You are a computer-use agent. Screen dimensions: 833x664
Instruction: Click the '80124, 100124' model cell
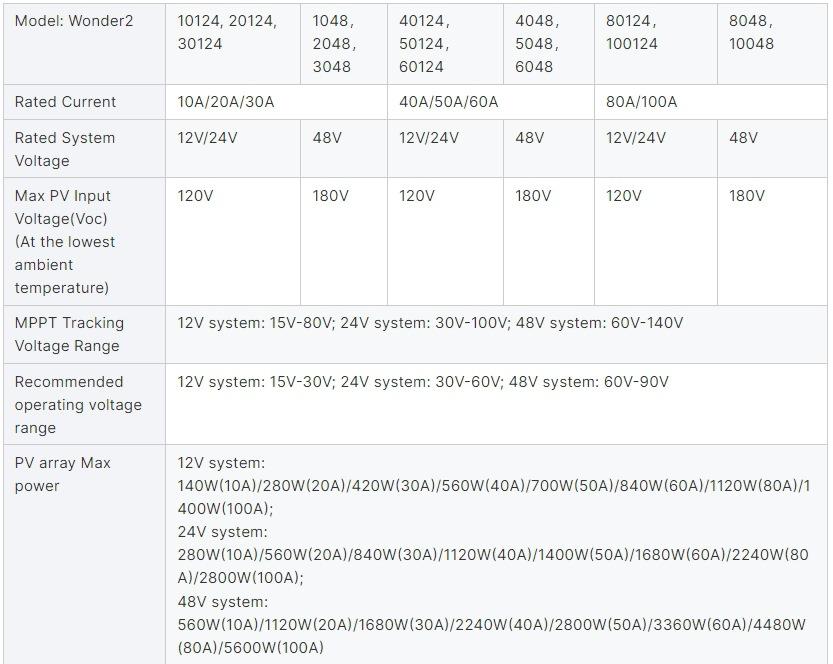[632, 32]
